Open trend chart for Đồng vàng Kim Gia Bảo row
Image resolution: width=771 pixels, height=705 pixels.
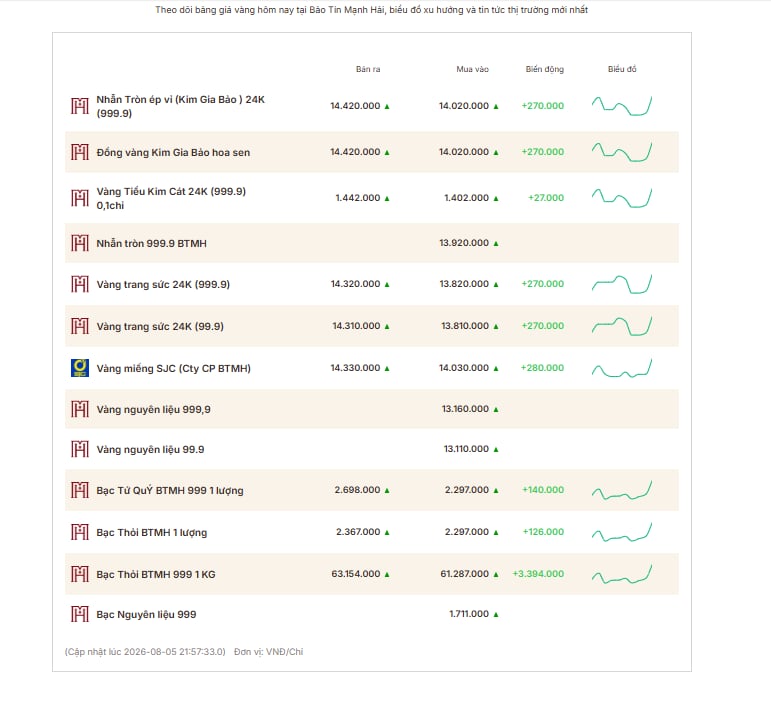coord(622,152)
